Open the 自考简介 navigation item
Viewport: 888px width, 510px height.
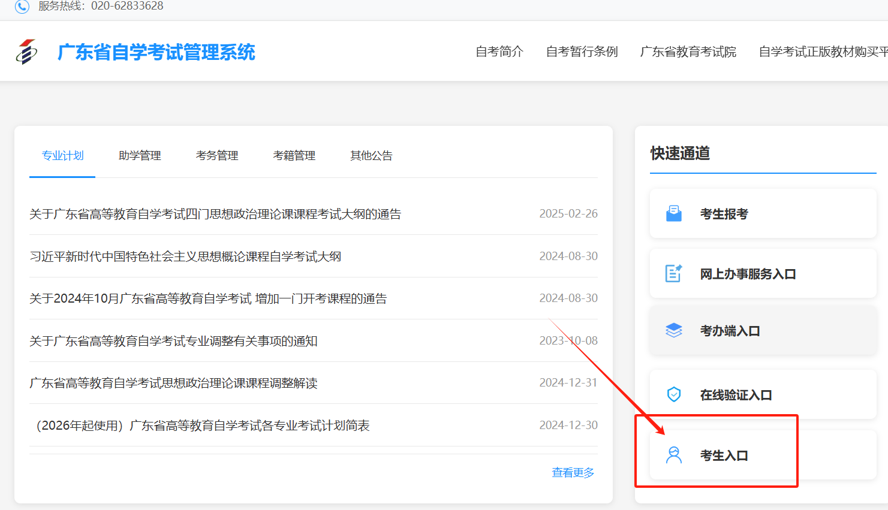coord(500,52)
